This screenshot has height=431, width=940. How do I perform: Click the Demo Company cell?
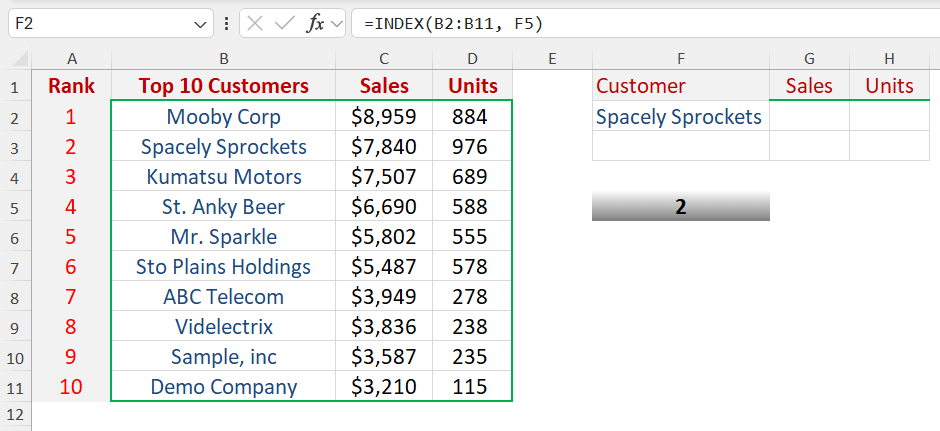coord(223,387)
